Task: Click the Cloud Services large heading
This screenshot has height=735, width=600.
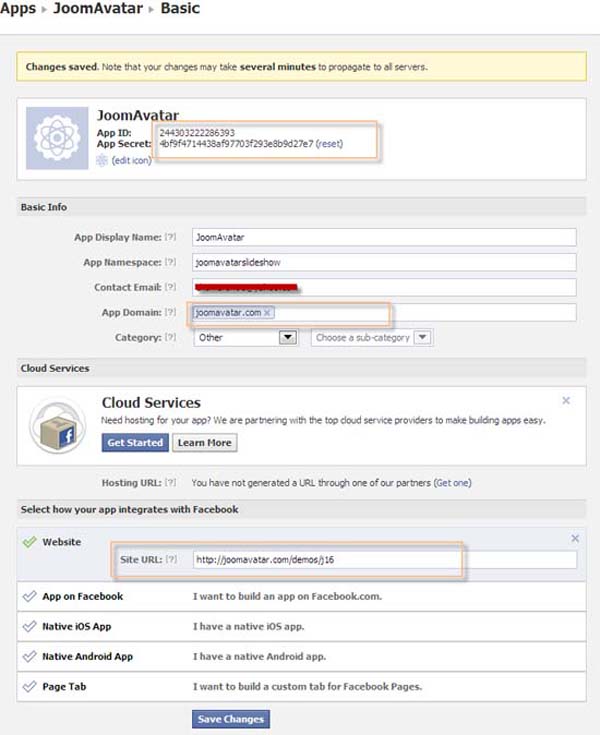Action: point(151,403)
